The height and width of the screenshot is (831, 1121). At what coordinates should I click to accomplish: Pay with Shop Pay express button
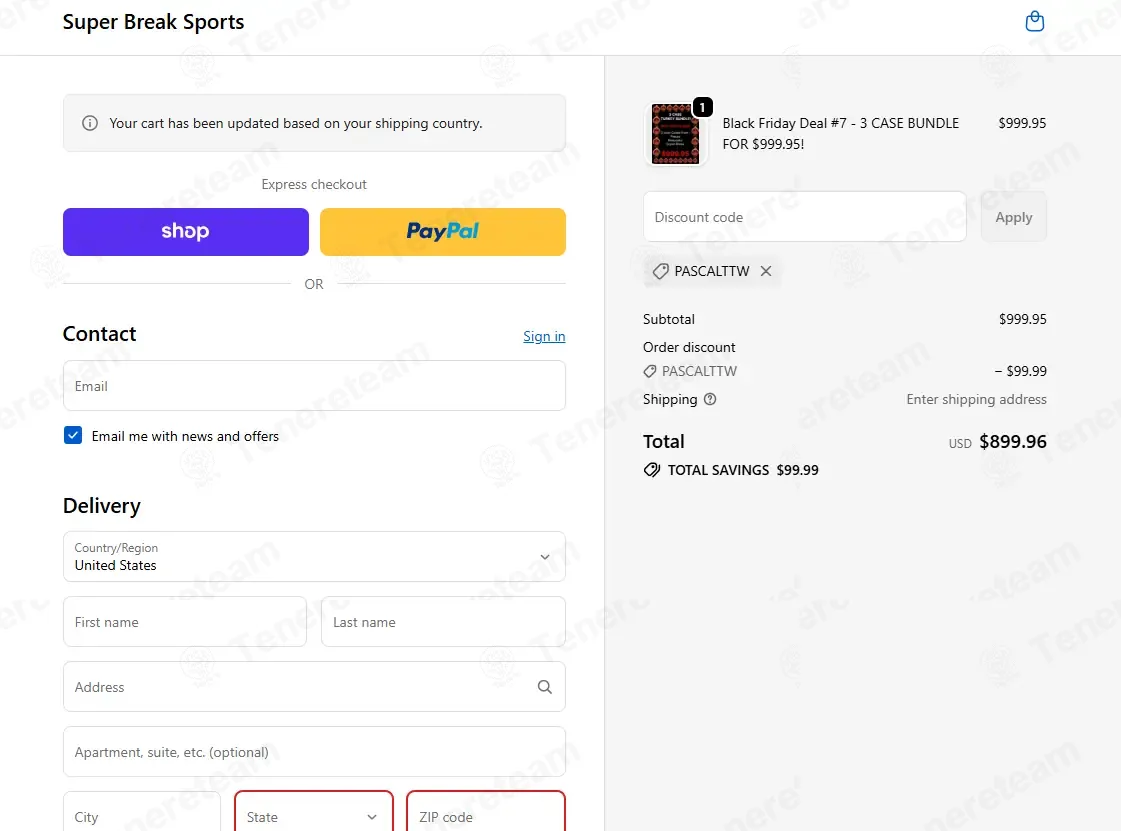pyautogui.click(x=186, y=232)
